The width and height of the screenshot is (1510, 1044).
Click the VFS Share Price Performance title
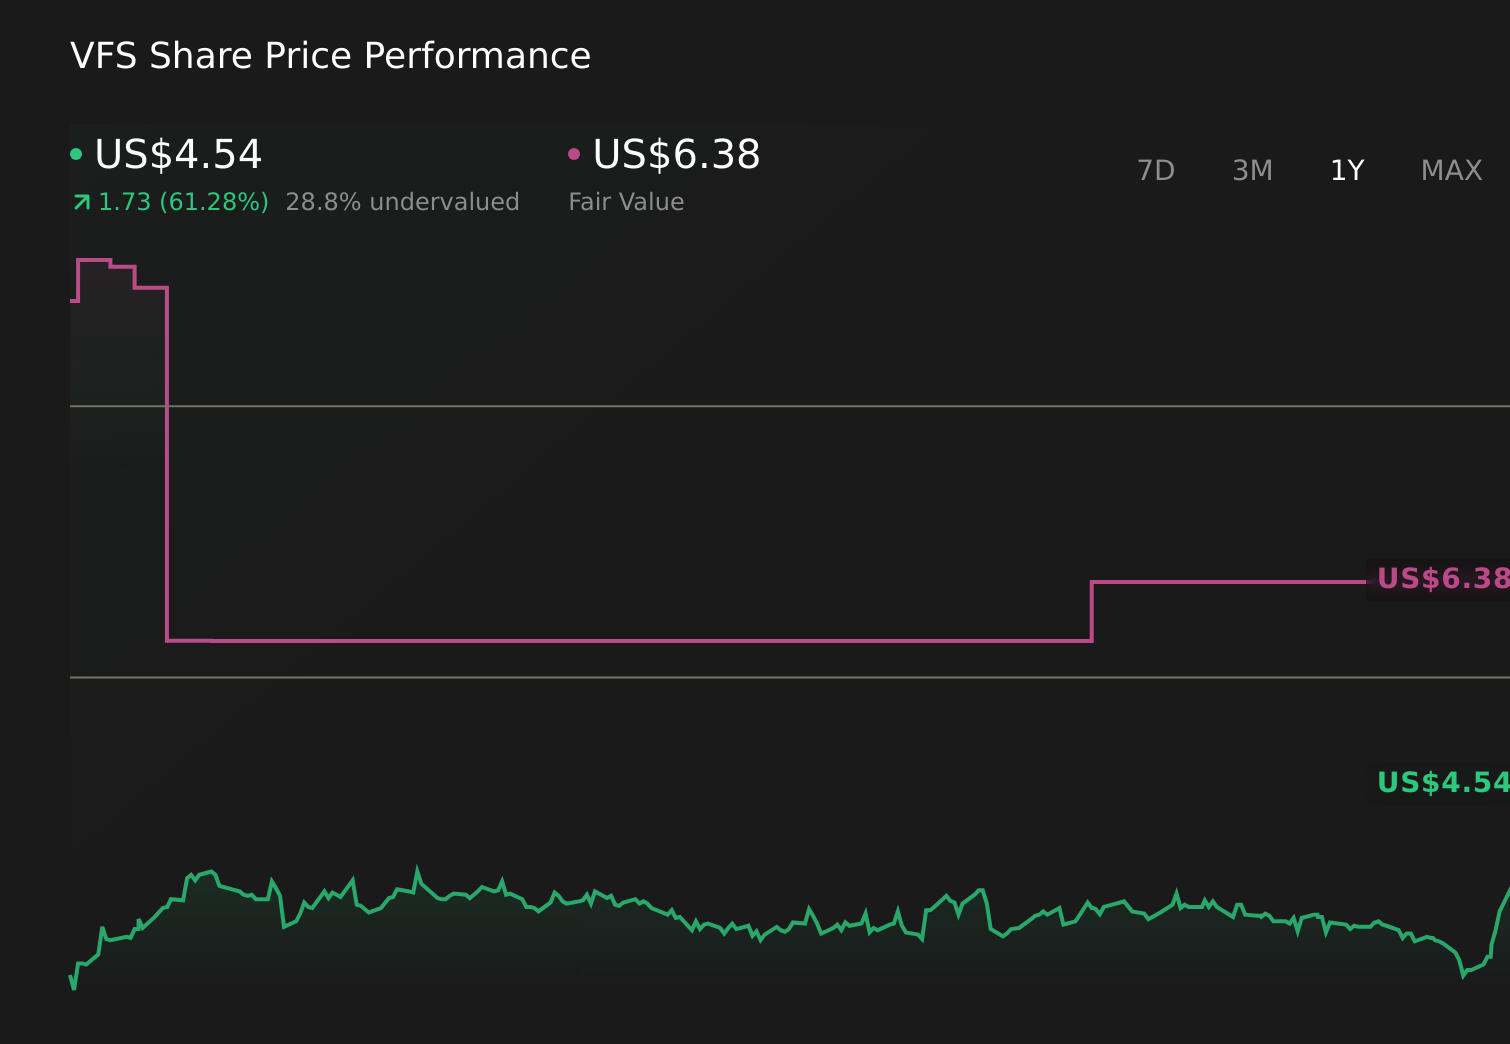(331, 56)
